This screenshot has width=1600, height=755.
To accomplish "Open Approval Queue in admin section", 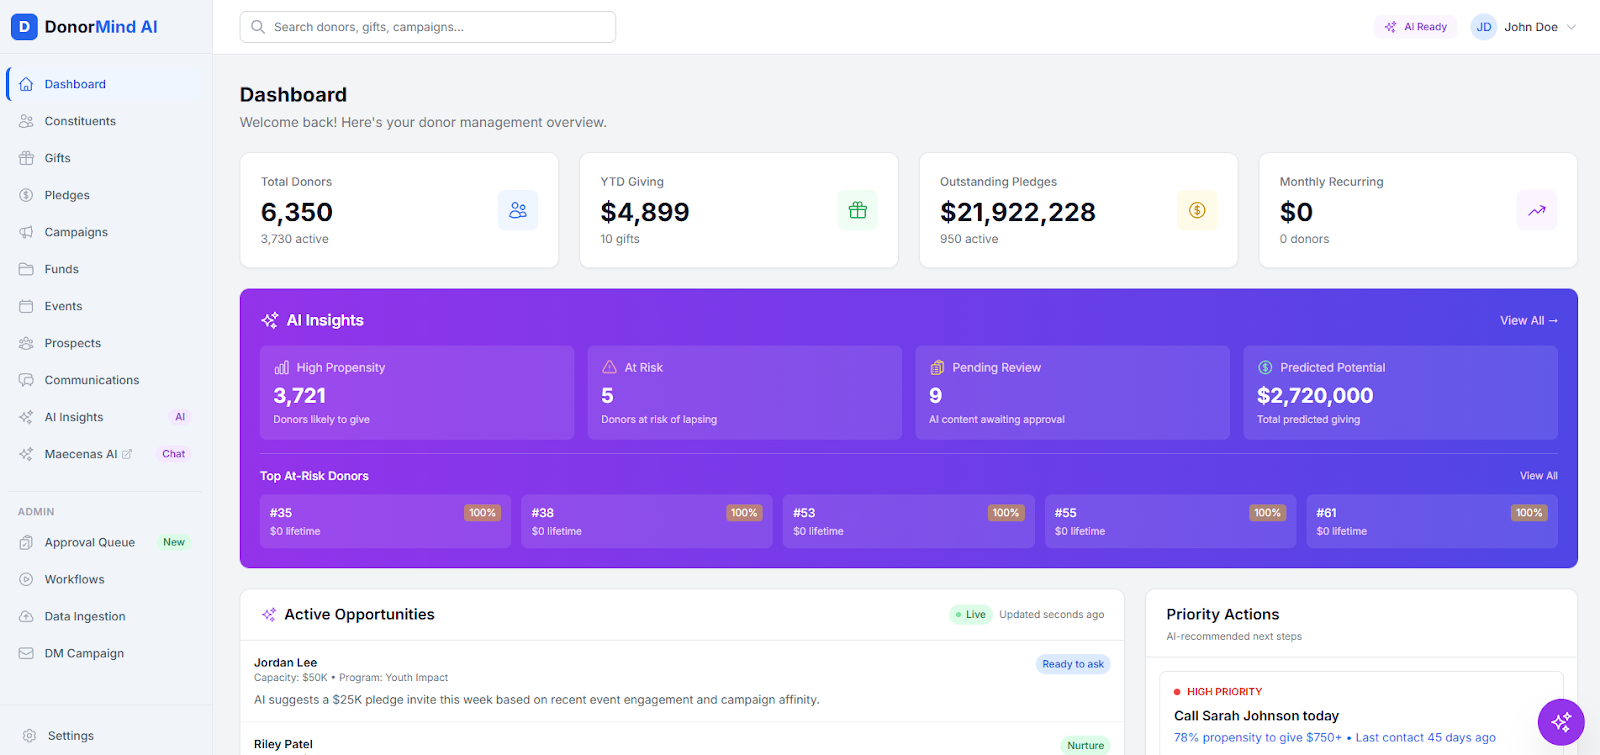I will (x=105, y=542).
